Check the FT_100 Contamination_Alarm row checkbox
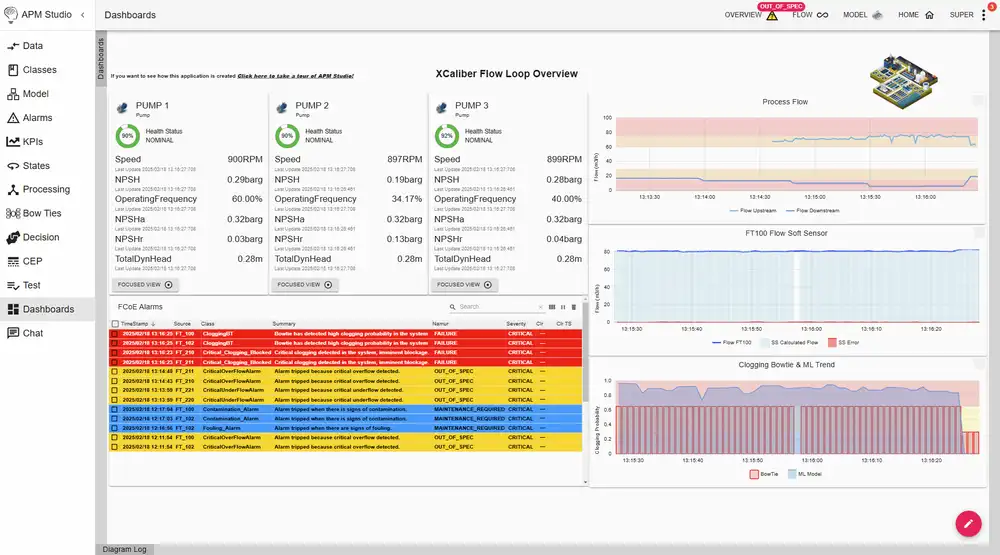 [x=115, y=409]
